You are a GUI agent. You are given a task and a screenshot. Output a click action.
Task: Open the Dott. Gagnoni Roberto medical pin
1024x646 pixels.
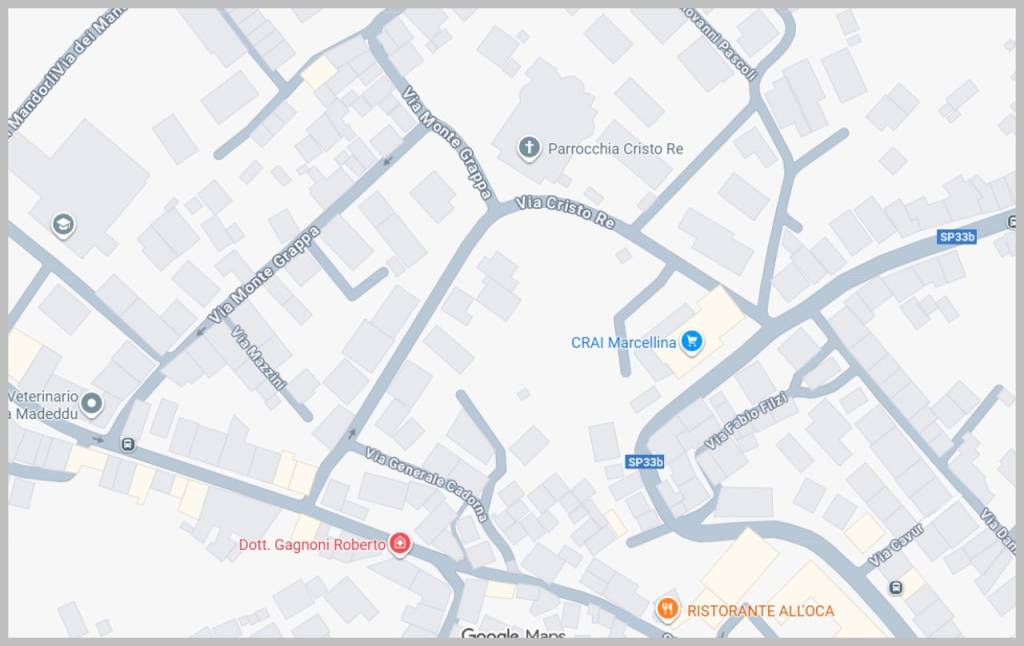[400, 543]
